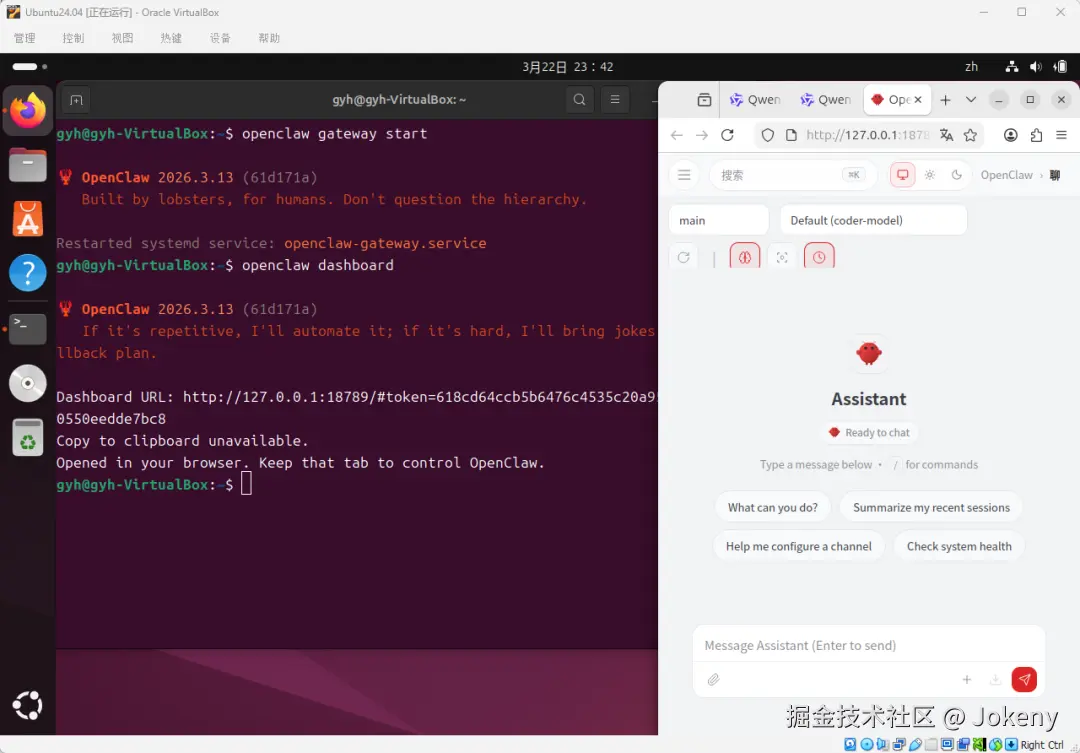Open the 控制 menu in VirtualBox
This screenshot has height=753, width=1080.
[x=74, y=38]
